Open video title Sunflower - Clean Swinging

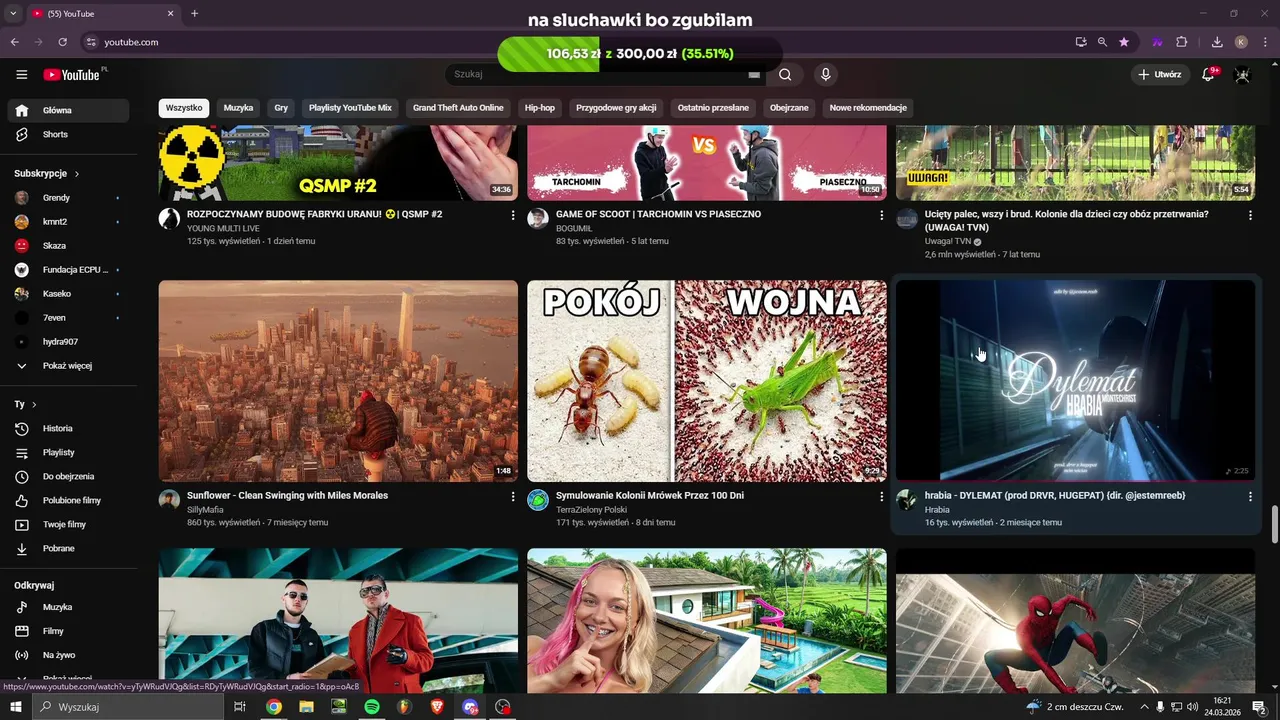point(287,496)
